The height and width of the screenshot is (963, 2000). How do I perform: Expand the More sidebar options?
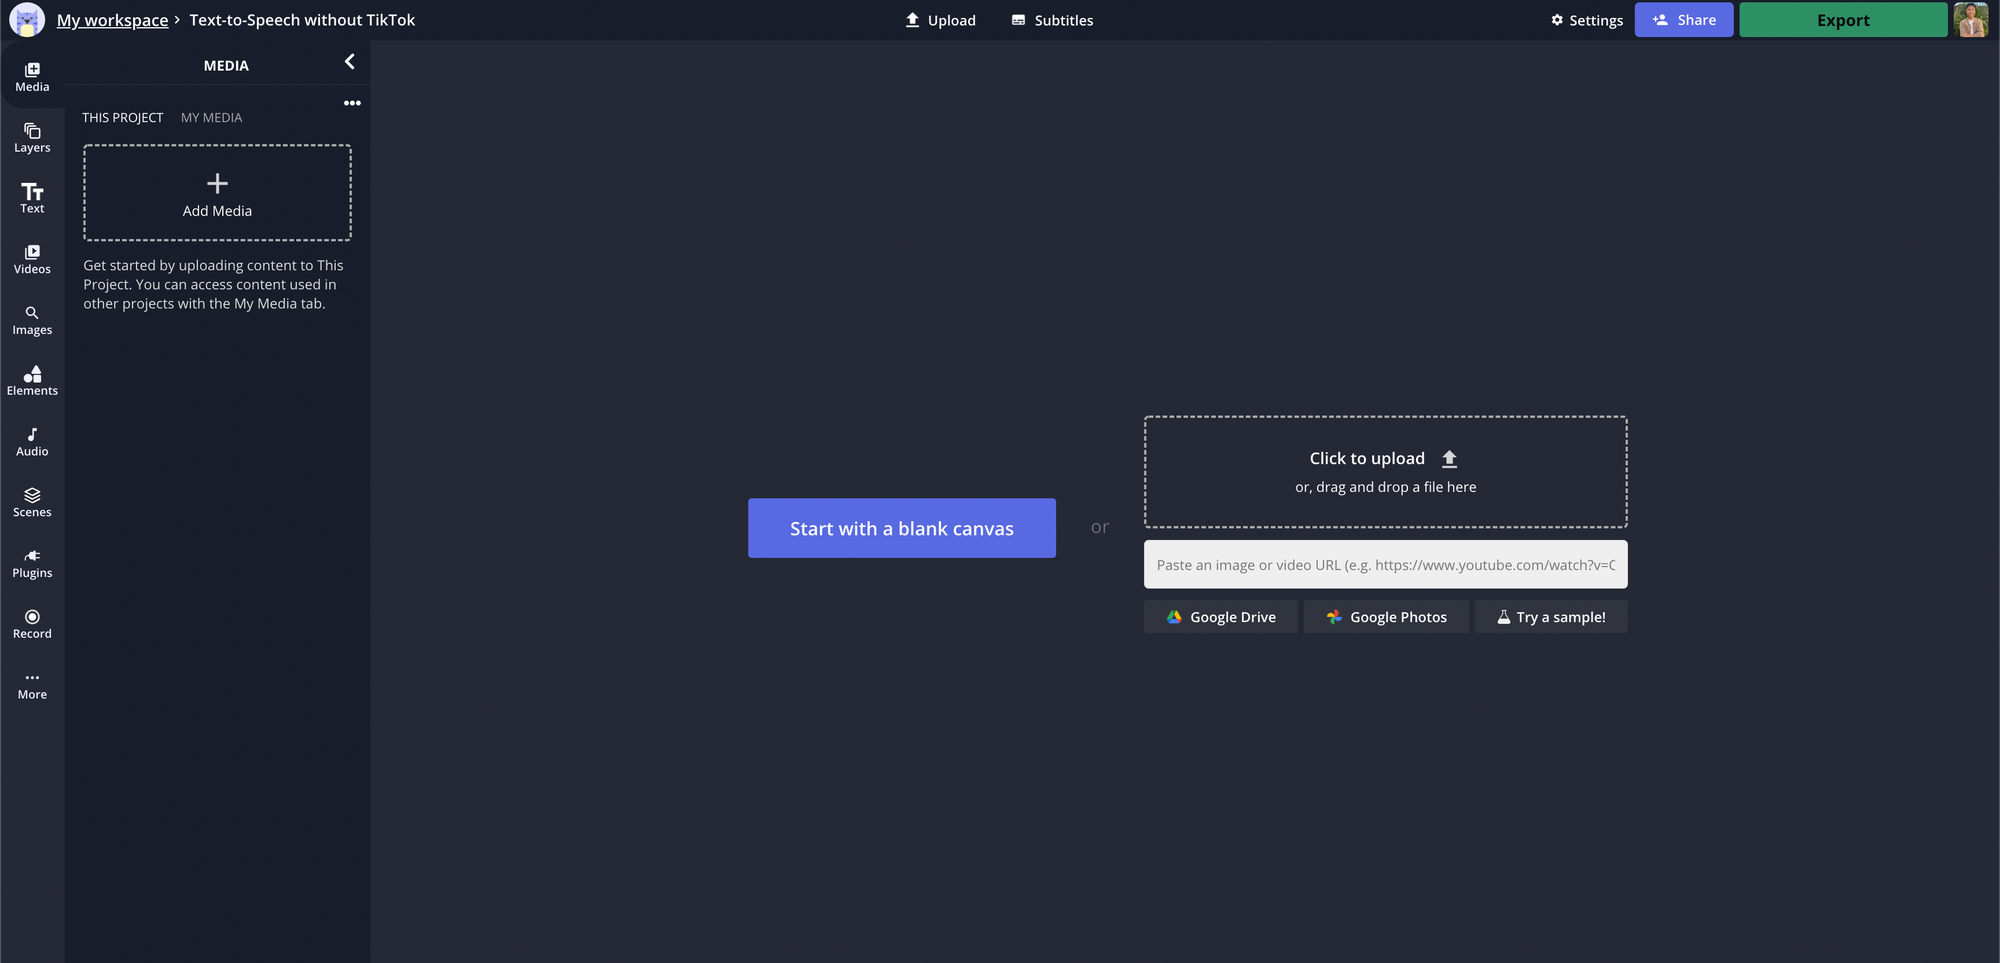tap(32, 685)
